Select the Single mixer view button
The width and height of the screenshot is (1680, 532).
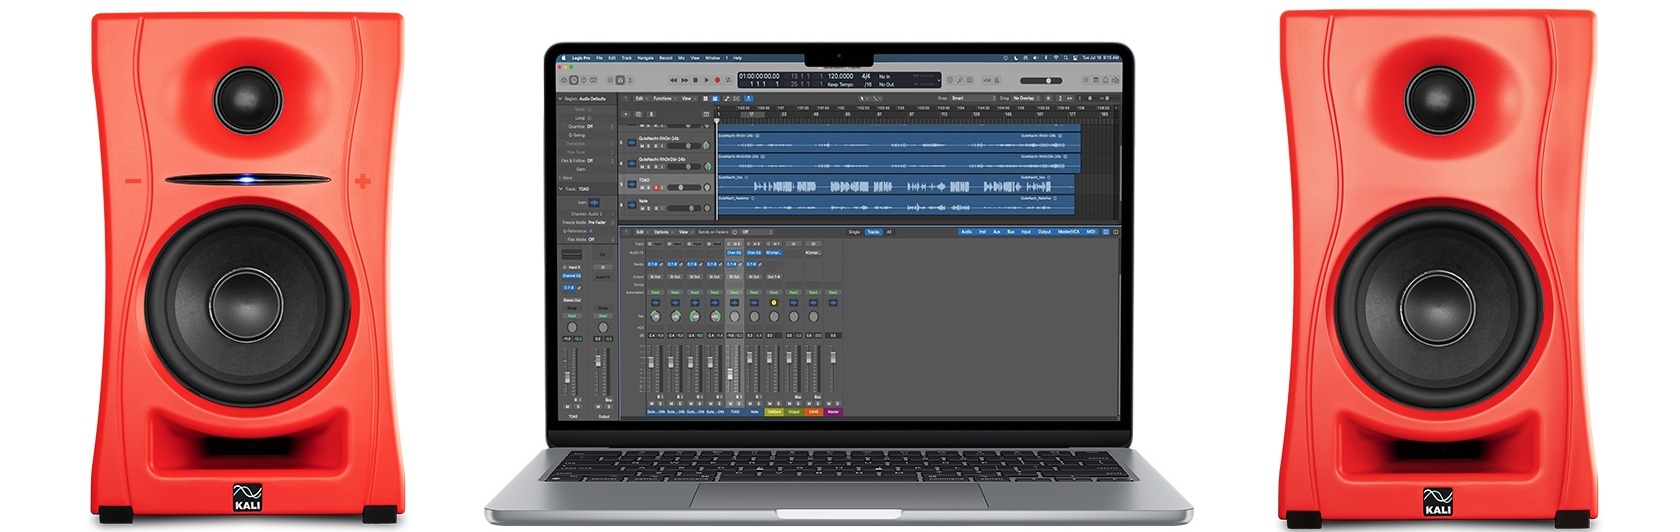[854, 232]
